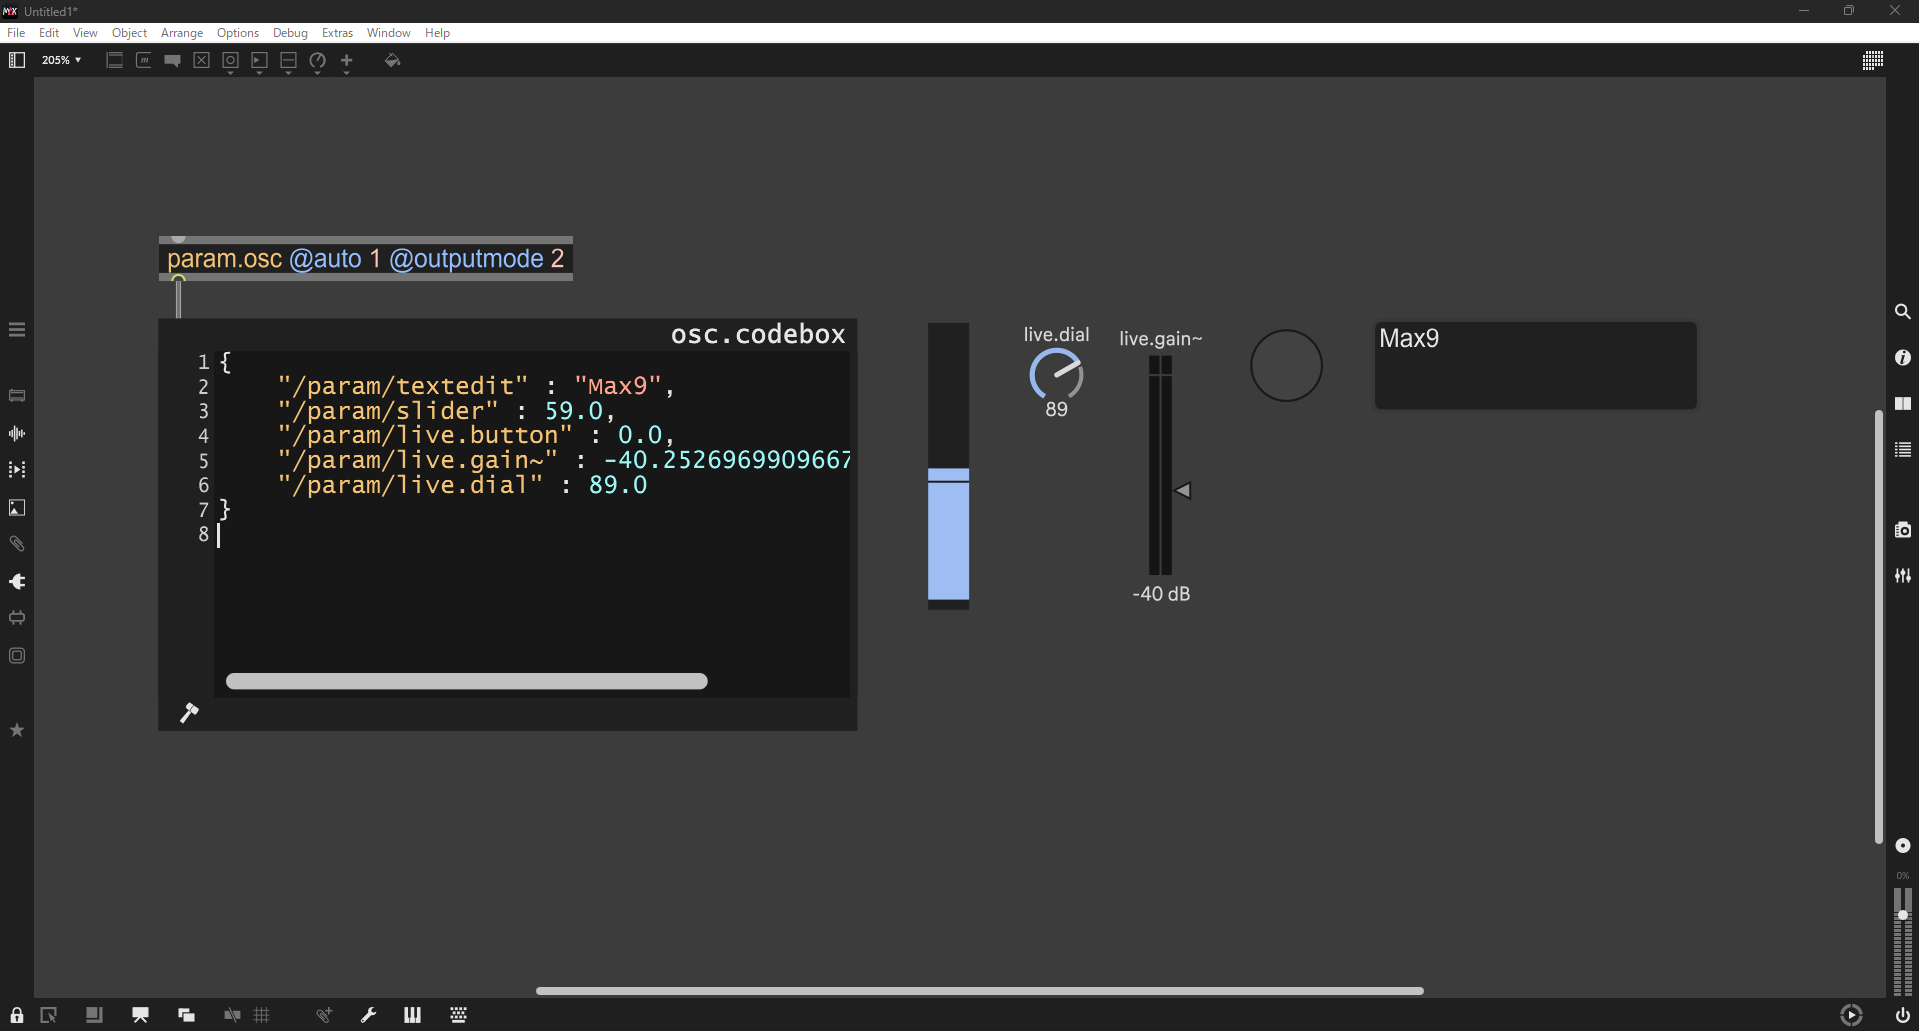
Task: Click the osc.codebox hammer icon
Action: [x=189, y=713]
